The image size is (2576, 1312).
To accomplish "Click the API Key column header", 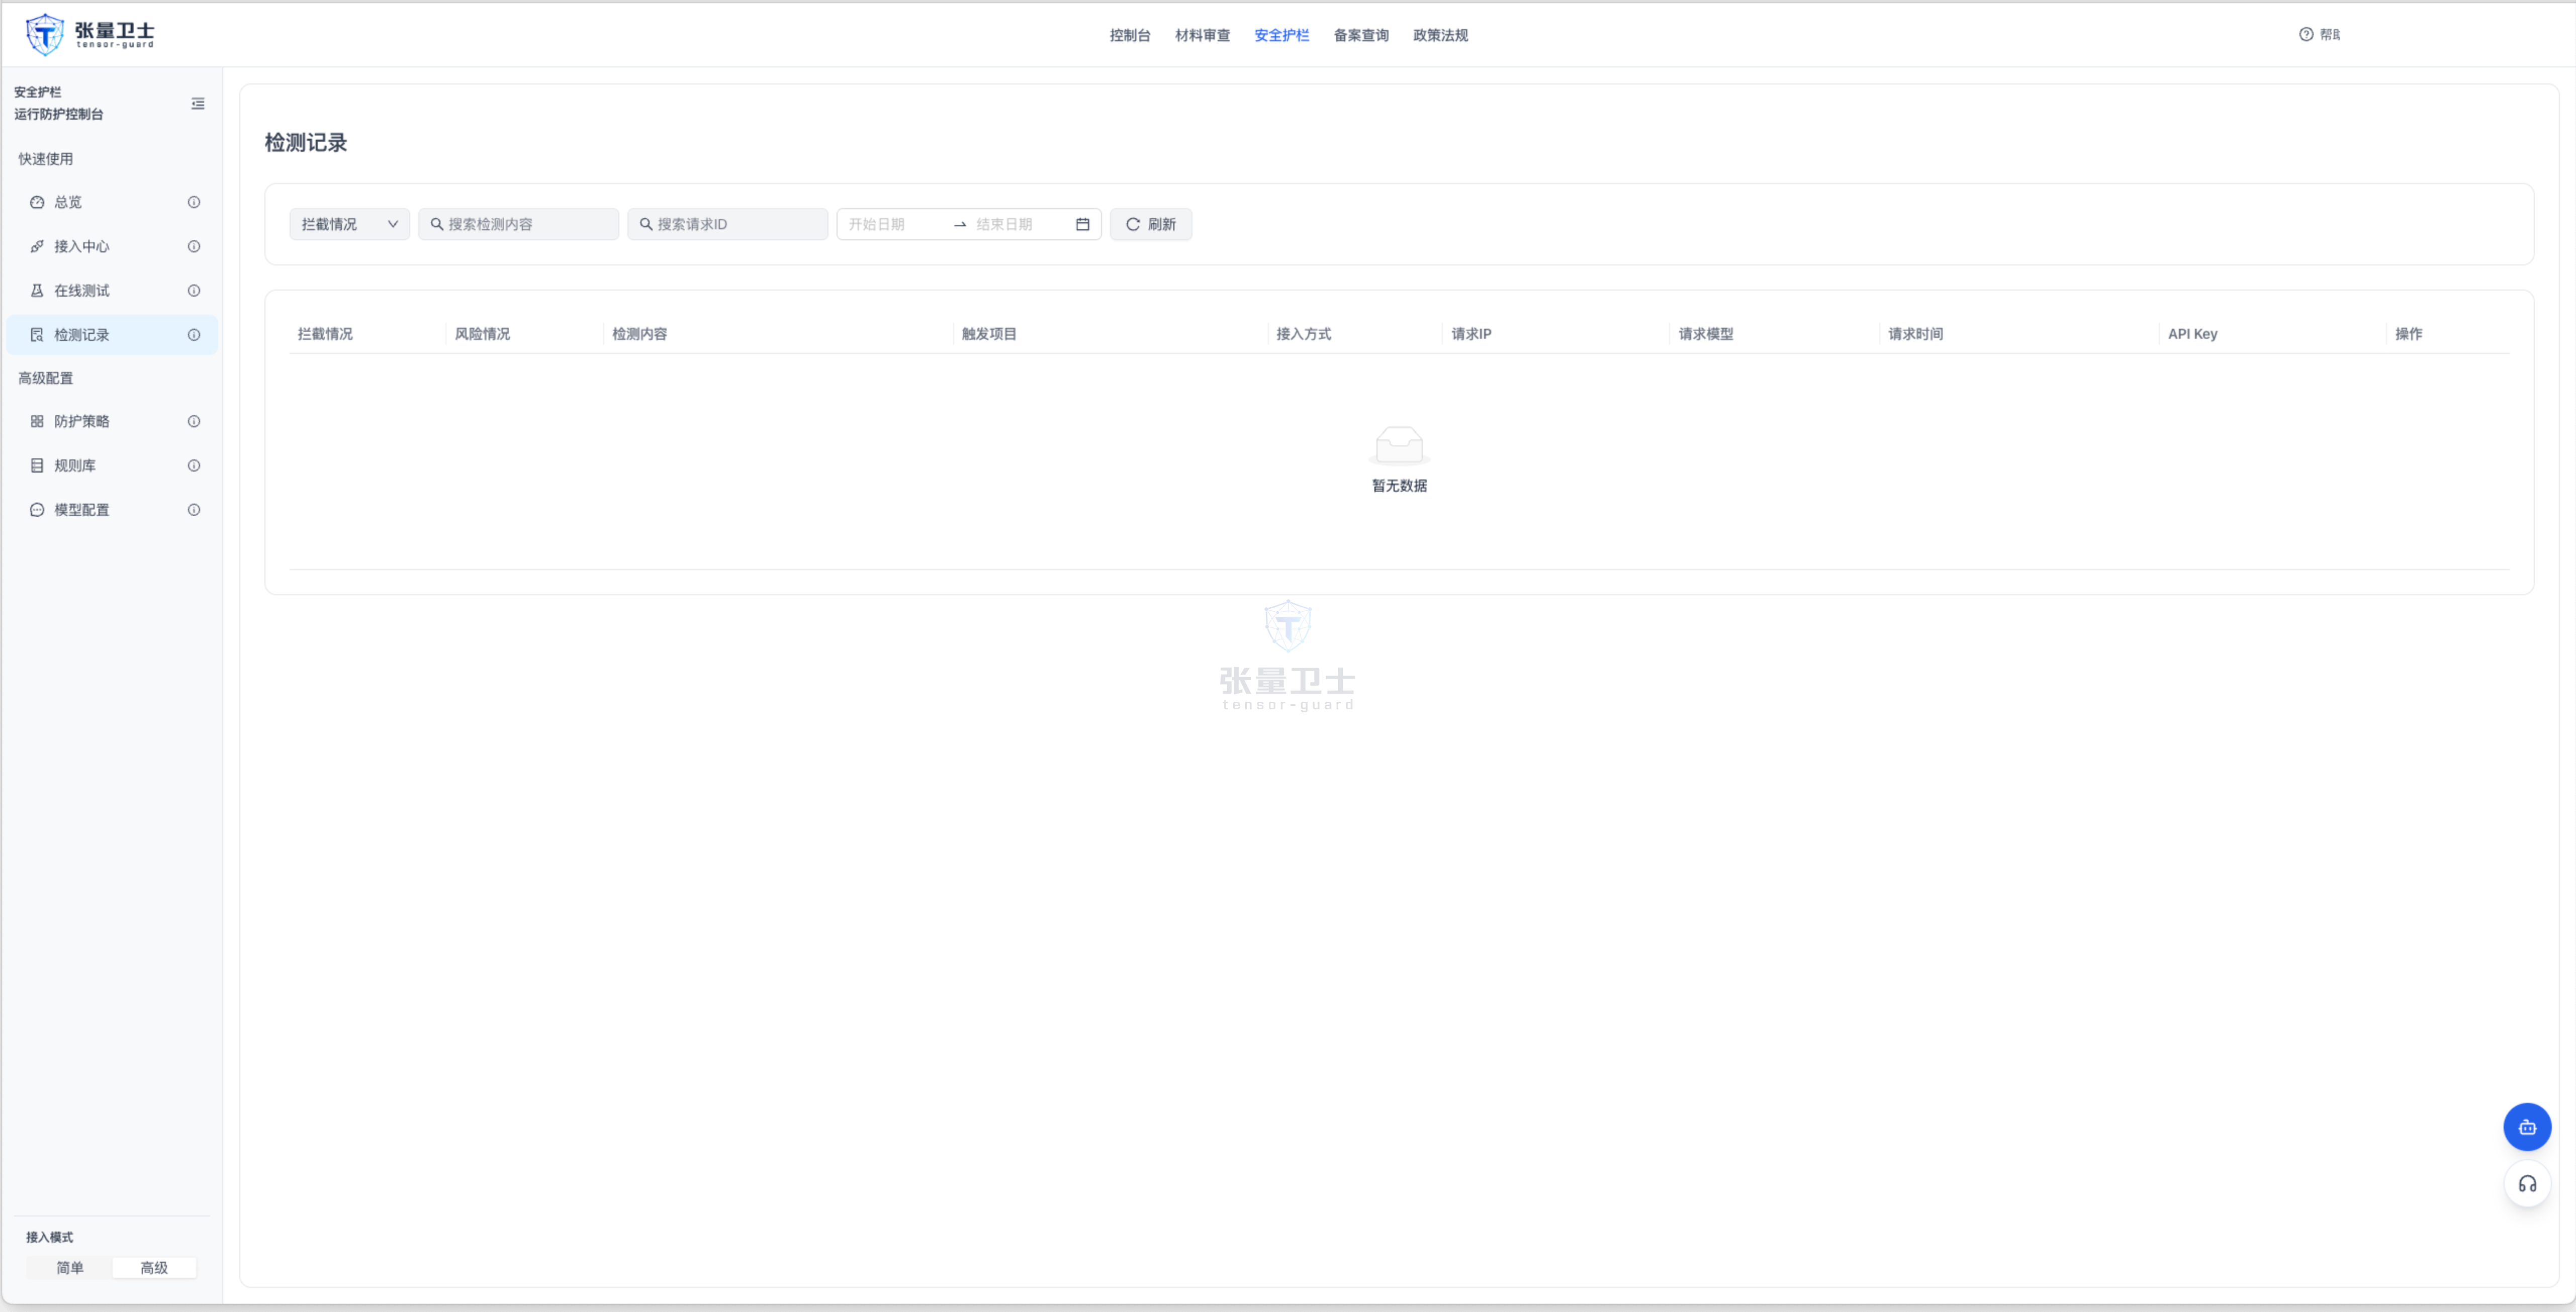I will pyautogui.click(x=2192, y=334).
